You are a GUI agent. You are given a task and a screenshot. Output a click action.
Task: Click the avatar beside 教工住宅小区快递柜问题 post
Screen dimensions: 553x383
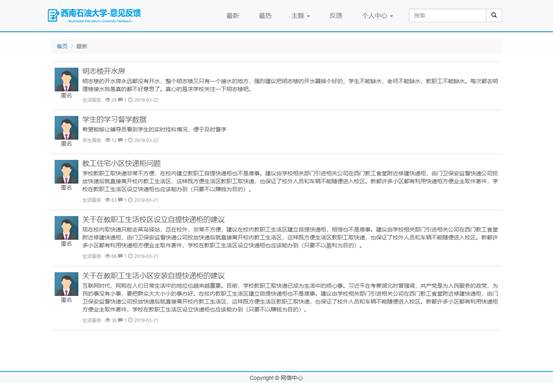click(x=66, y=172)
